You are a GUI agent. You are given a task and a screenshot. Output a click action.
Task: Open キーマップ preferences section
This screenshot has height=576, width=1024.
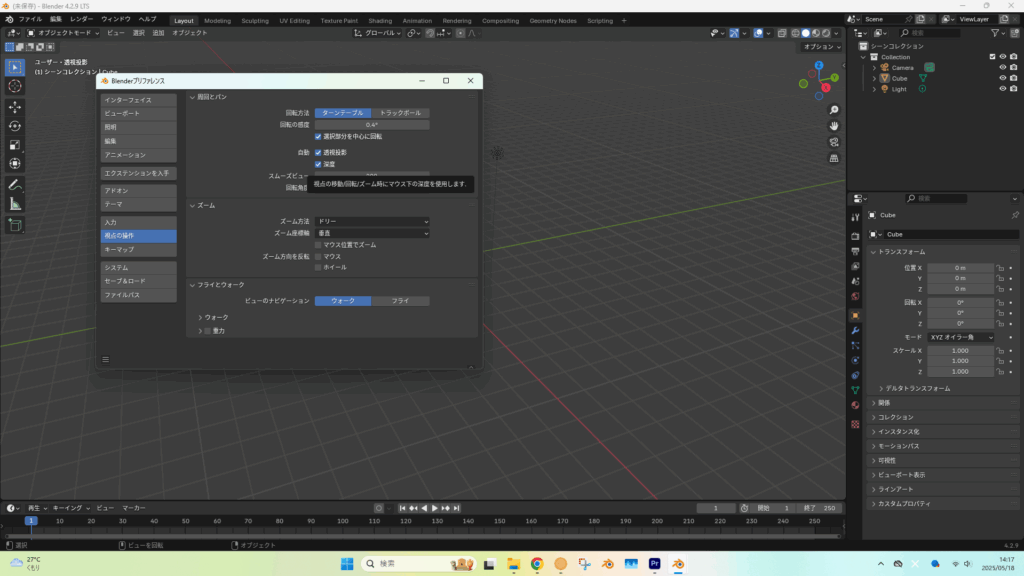(138, 249)
